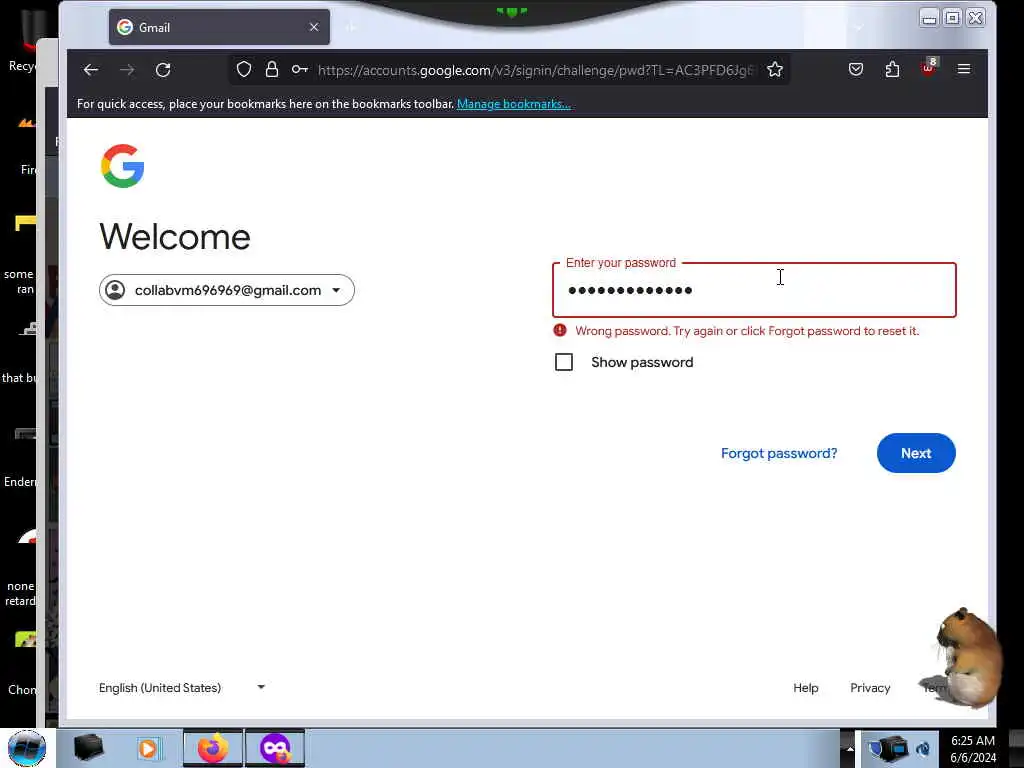This screenshot has width=1024, height=768.
Task: Open saved logins key icon in address bar
Action: [x=300, y=69]
